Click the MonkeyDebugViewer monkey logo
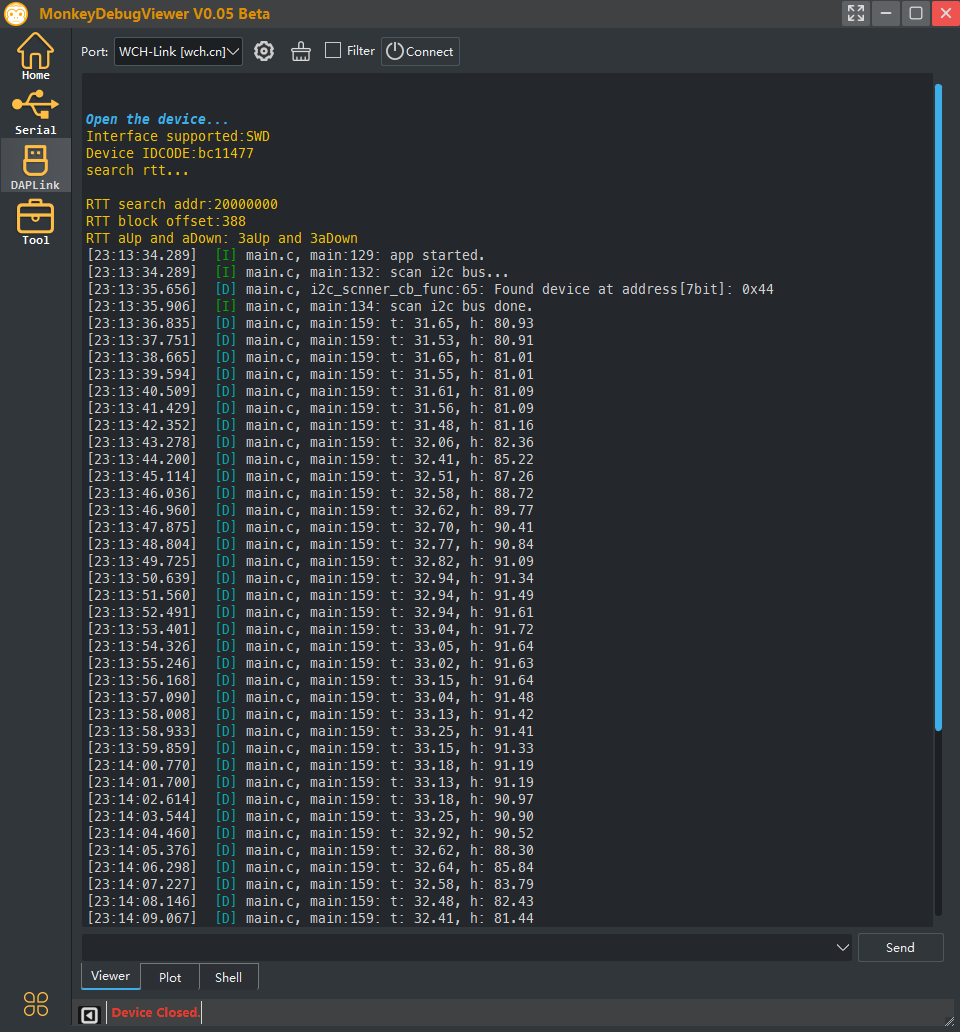960x1032 pixels. tap(16, 14)
